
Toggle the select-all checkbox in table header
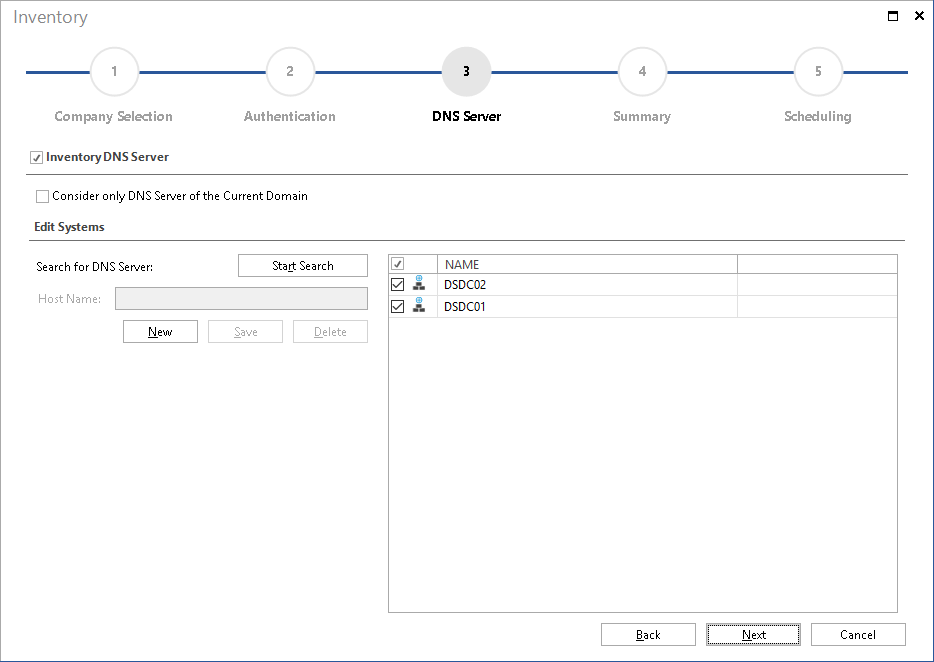397,263
